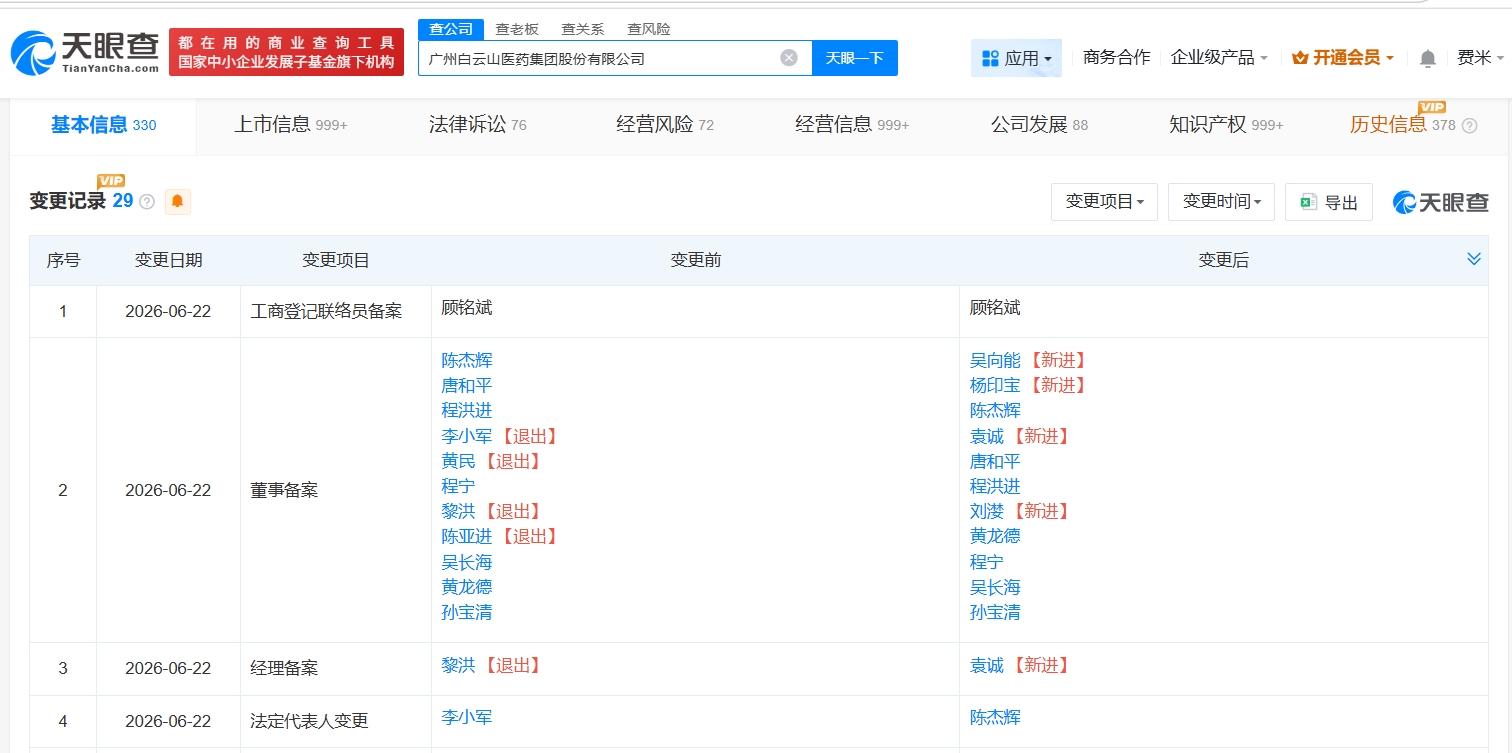Screen dimensions: 1512x753
Task: Select the 法律诉讼 tab
Action: click(x=477, y=125)
